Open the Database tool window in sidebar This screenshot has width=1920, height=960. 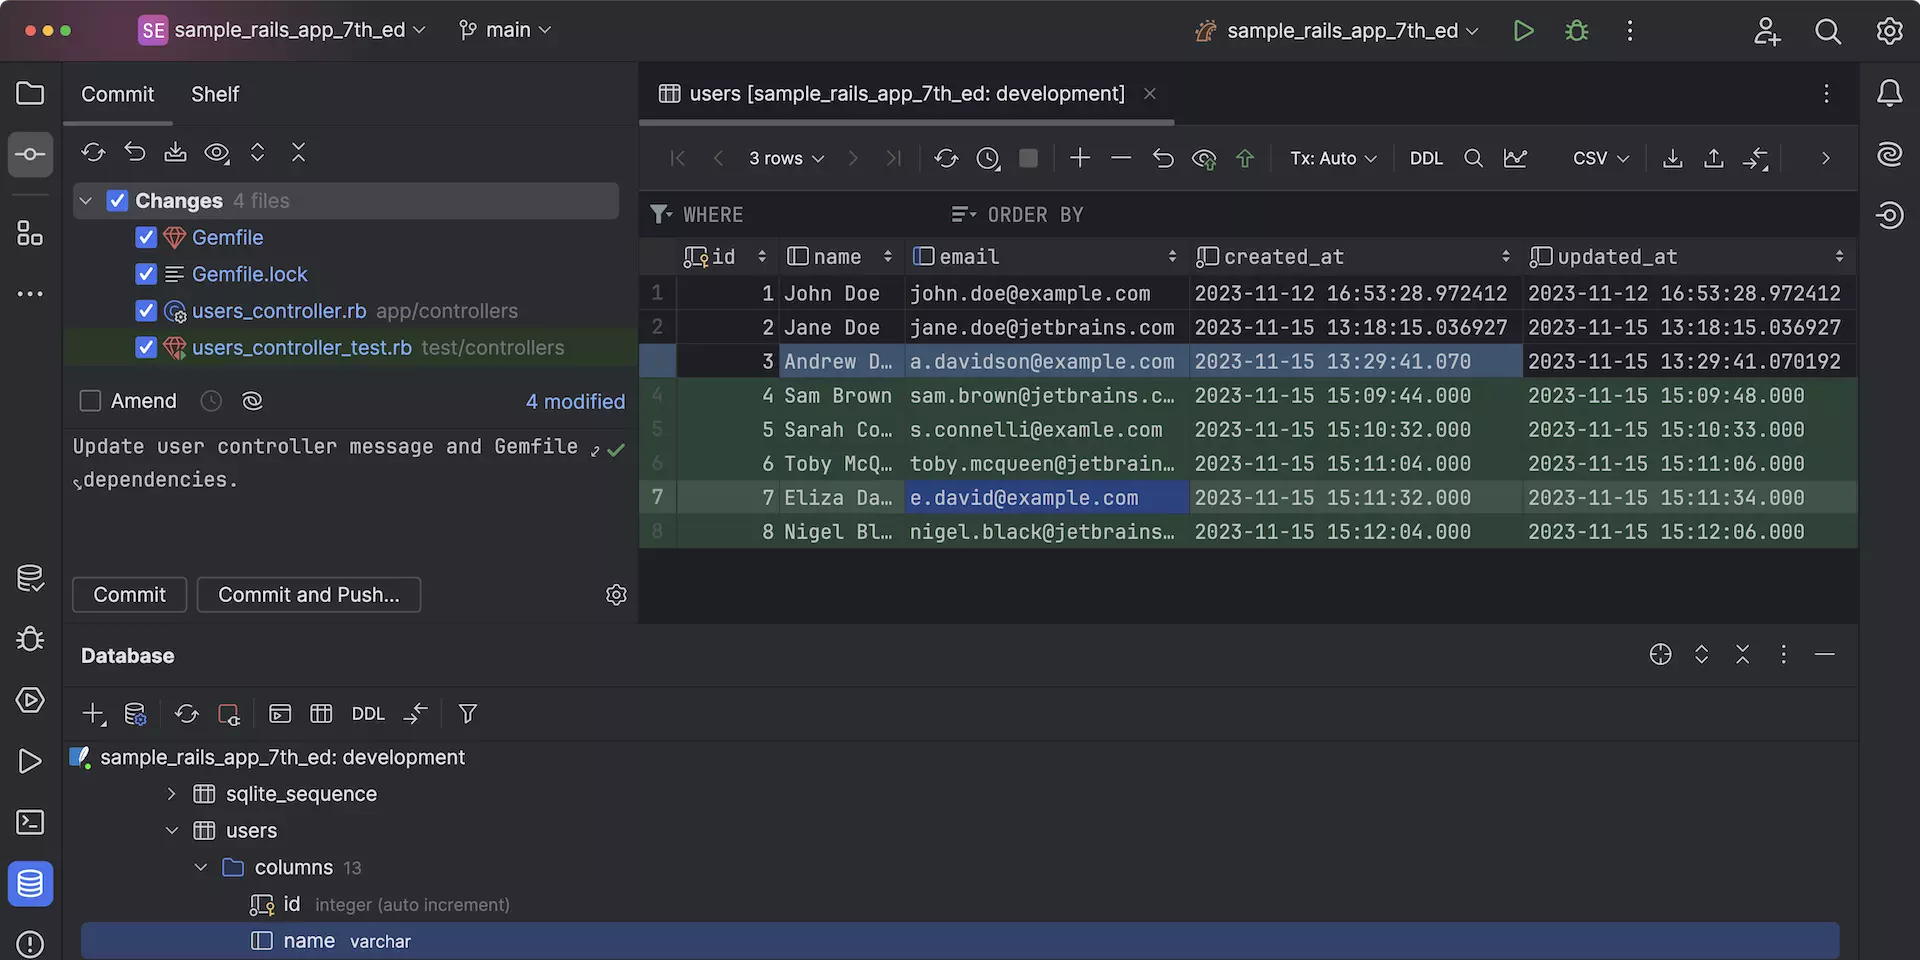[30, 884]
